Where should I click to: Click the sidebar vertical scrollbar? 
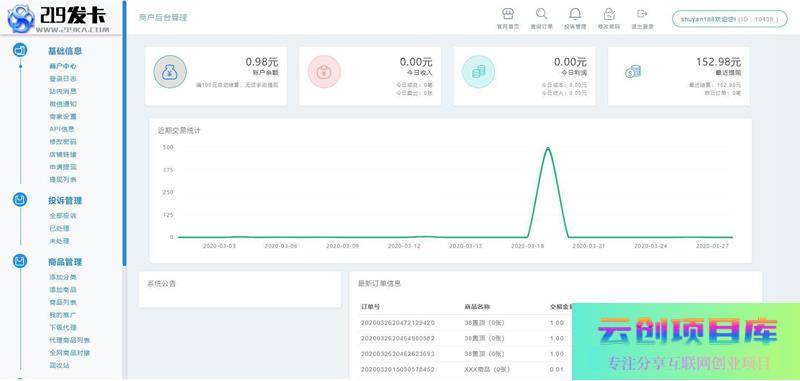tap(124, 133)
